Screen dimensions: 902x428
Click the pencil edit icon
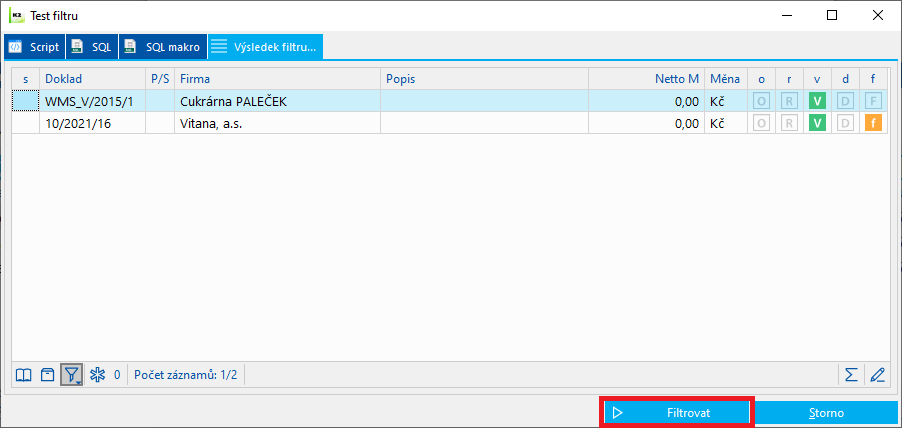coord(877,375)
